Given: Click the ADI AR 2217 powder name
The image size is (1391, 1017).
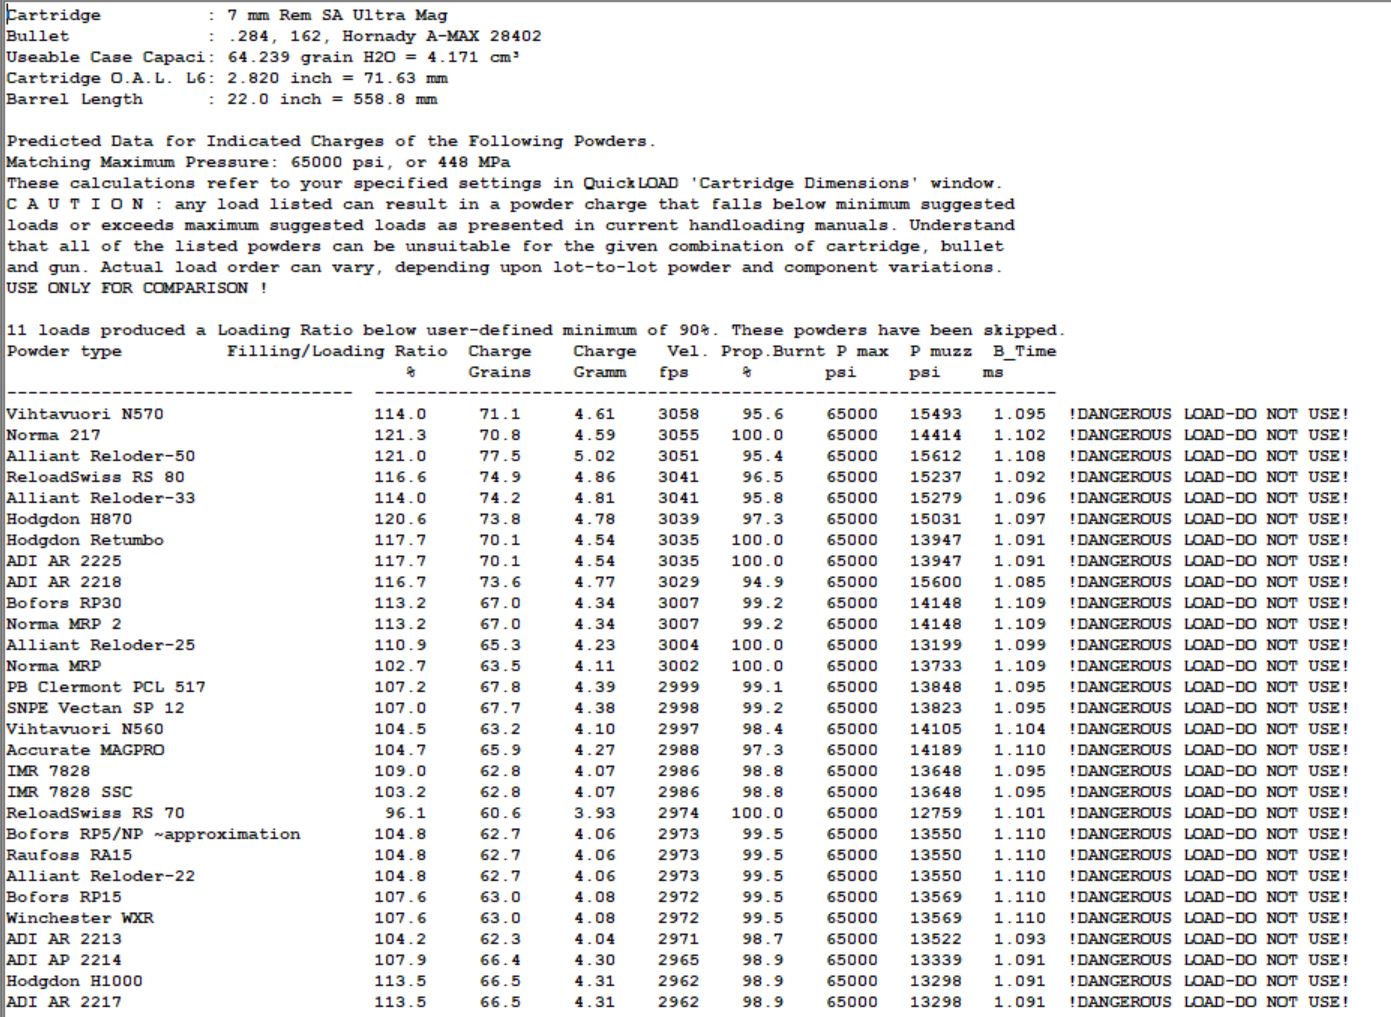Looking at the screenshot, I should tap(64, 1002).
